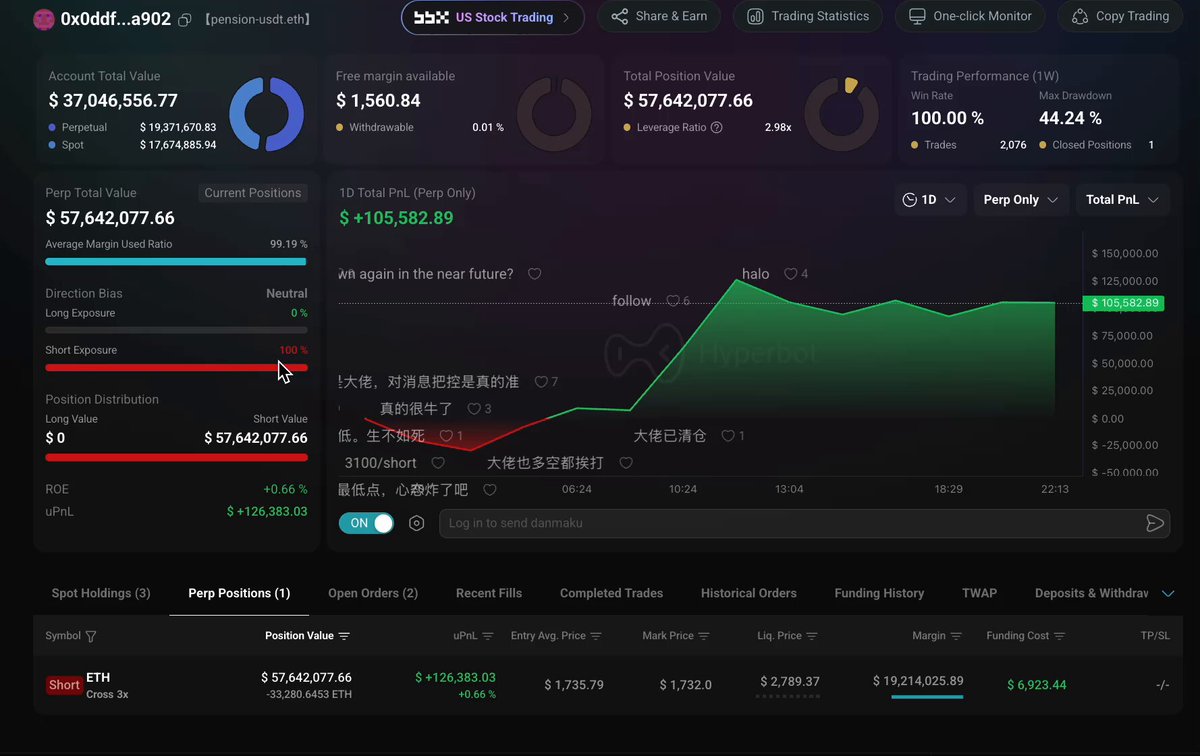Click margin value $19,214,025.89
Viewport: 1200px width, 756px height.
(918, 681)
